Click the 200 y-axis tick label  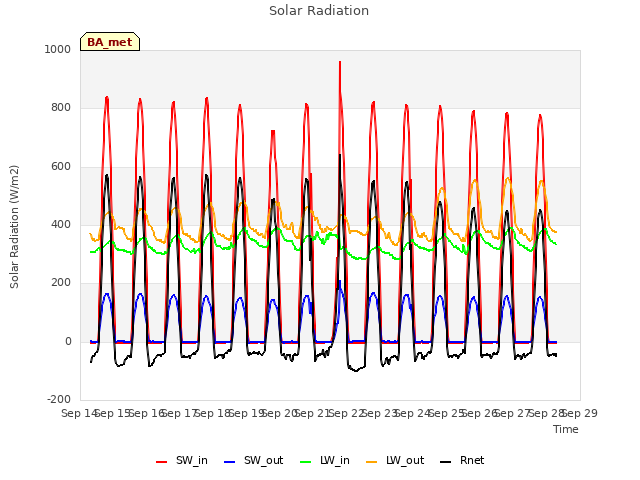[61, 282]
